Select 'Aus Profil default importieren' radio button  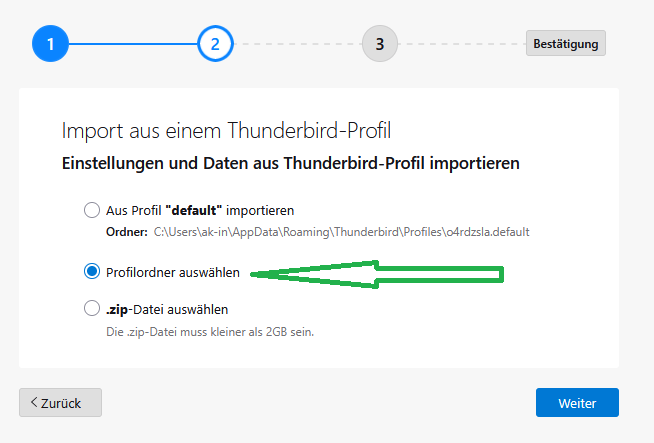point(92,210)
